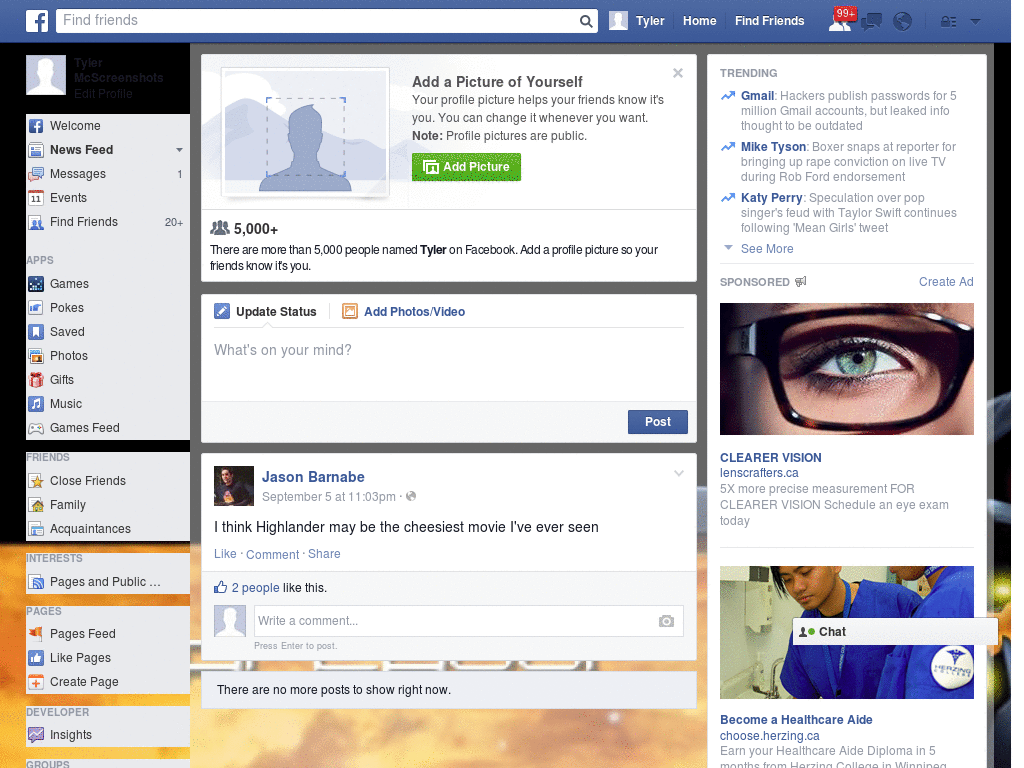The image size is (1024, 768).
Task: Open Gmail trending topic
Action: tap(757, 95)
